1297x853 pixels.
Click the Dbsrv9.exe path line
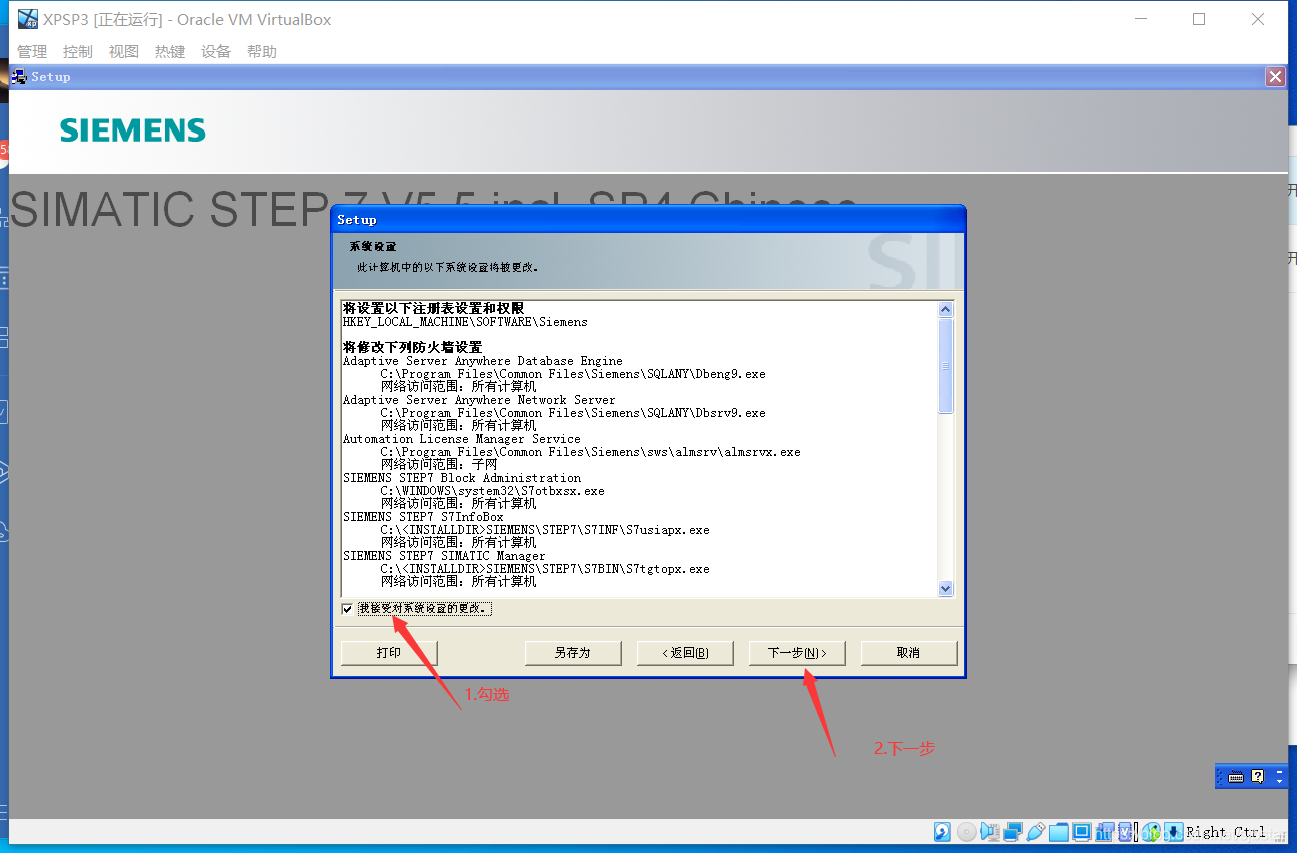coord(573,413)
